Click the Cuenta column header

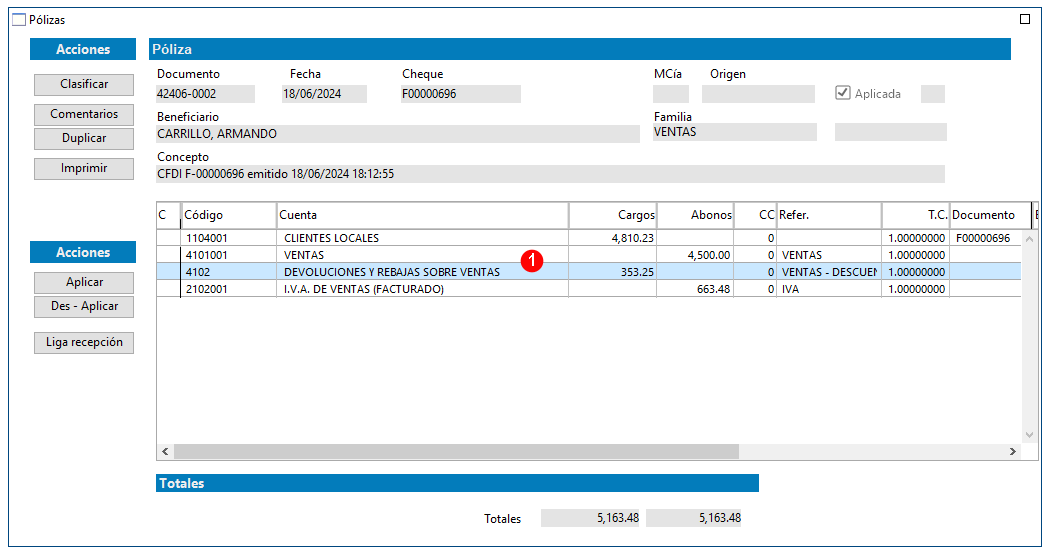(422, 215)
